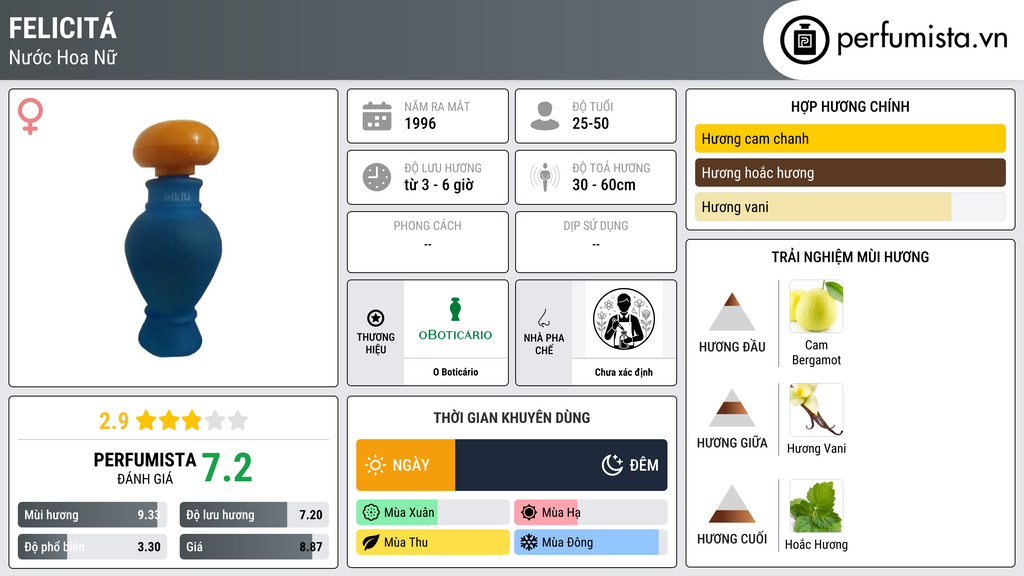Click the O Boticário brand logo
The image size is (1024, 576).
coord(455,320)
